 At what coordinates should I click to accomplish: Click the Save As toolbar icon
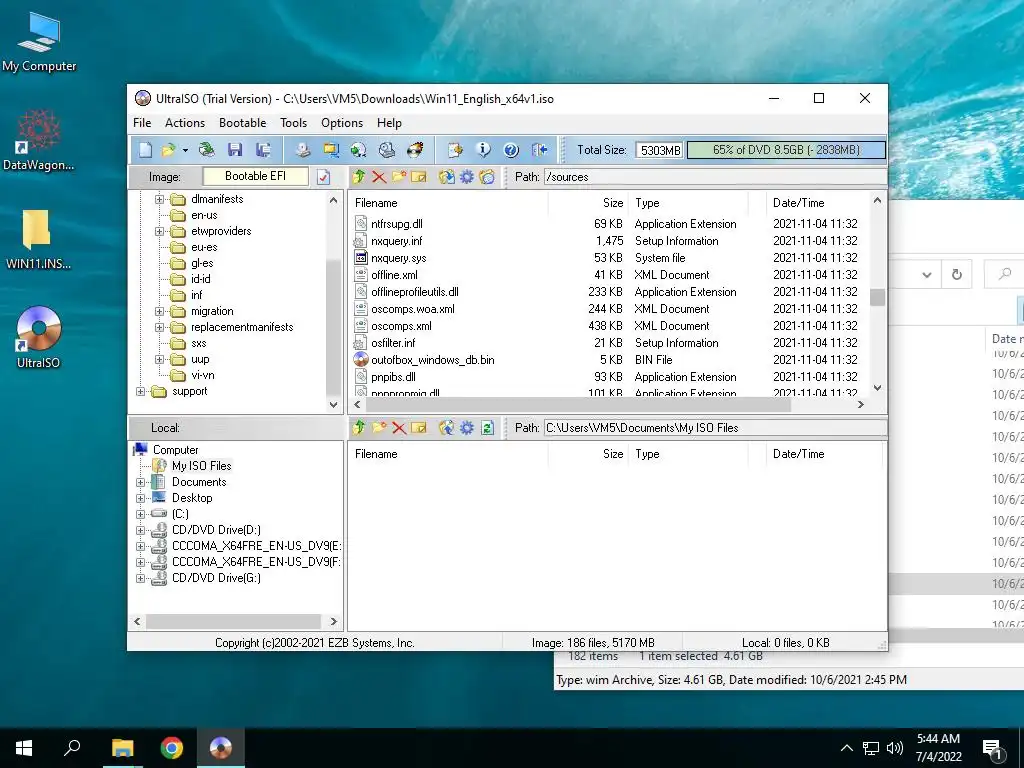click(x=263, y=150)
